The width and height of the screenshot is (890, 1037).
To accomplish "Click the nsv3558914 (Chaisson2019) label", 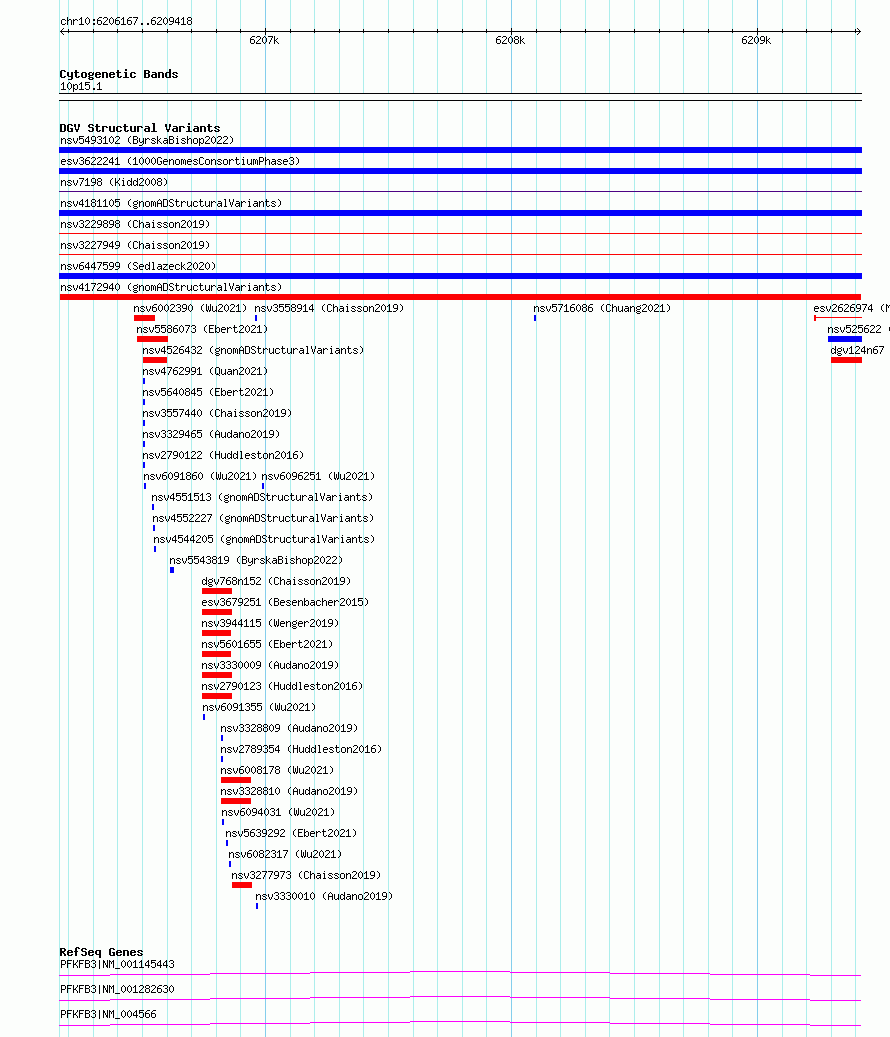I will 329,308.
